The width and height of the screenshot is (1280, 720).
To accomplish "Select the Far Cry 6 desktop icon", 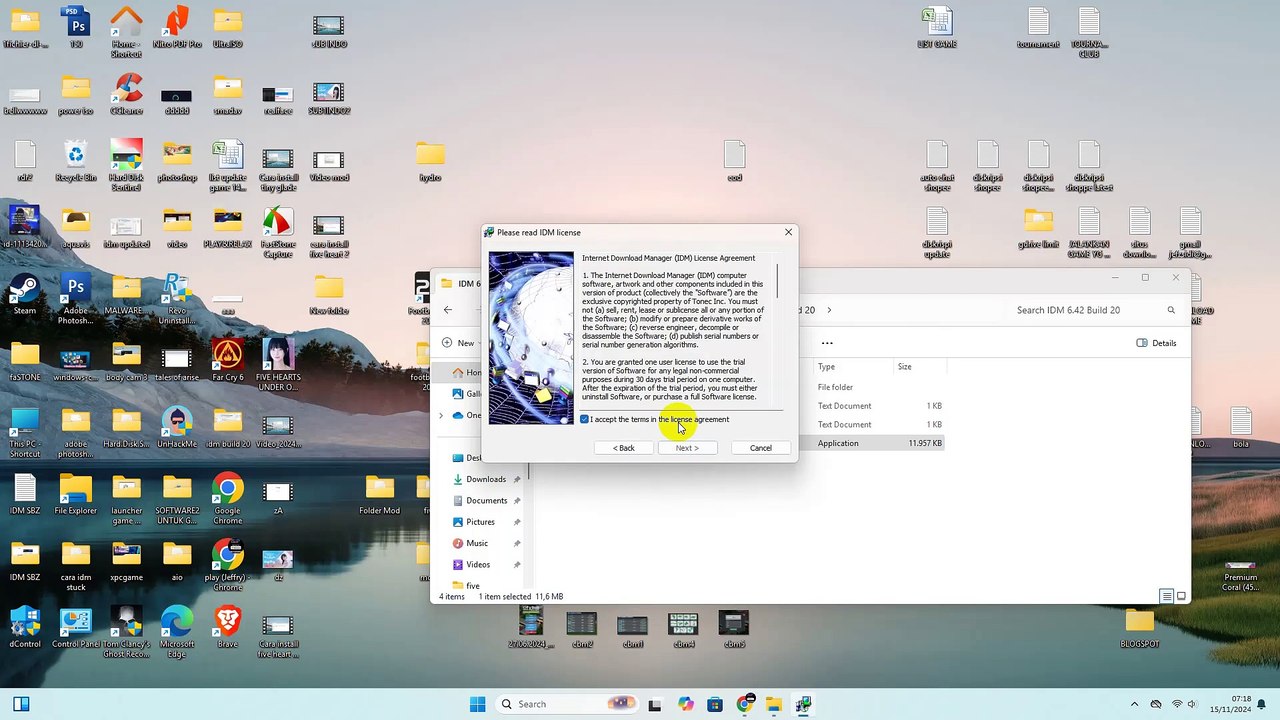I will pos(228,360).
